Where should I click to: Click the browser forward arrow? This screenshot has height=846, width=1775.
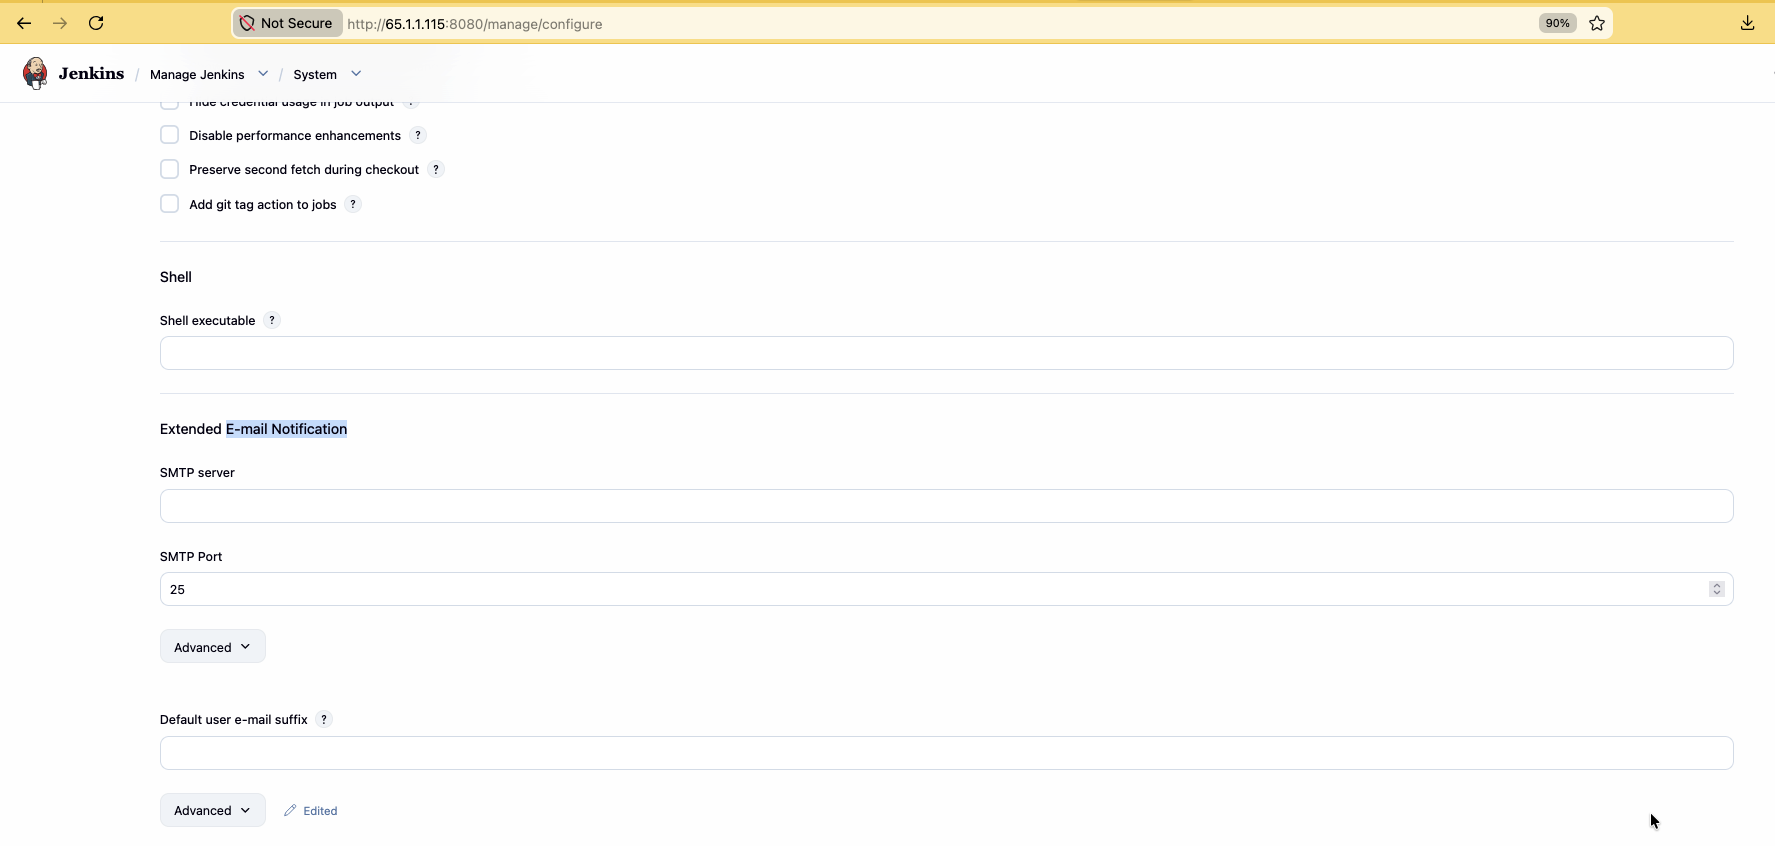[x=60, y=23]
